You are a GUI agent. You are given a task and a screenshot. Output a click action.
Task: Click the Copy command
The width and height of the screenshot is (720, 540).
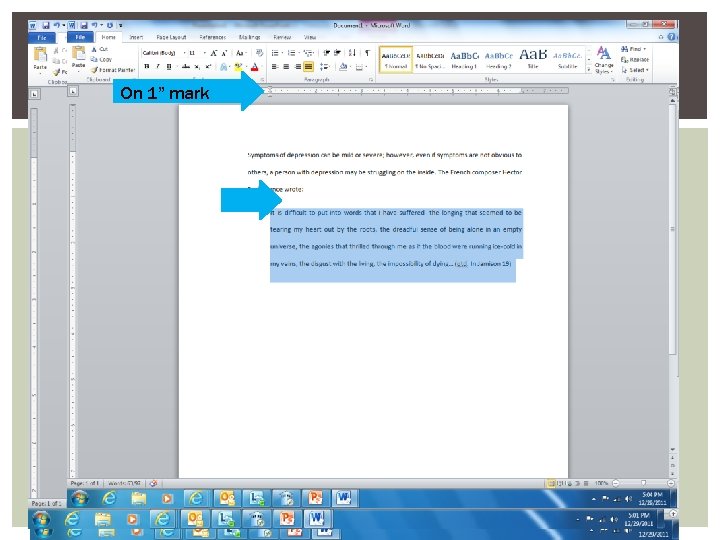pos(101,59)
